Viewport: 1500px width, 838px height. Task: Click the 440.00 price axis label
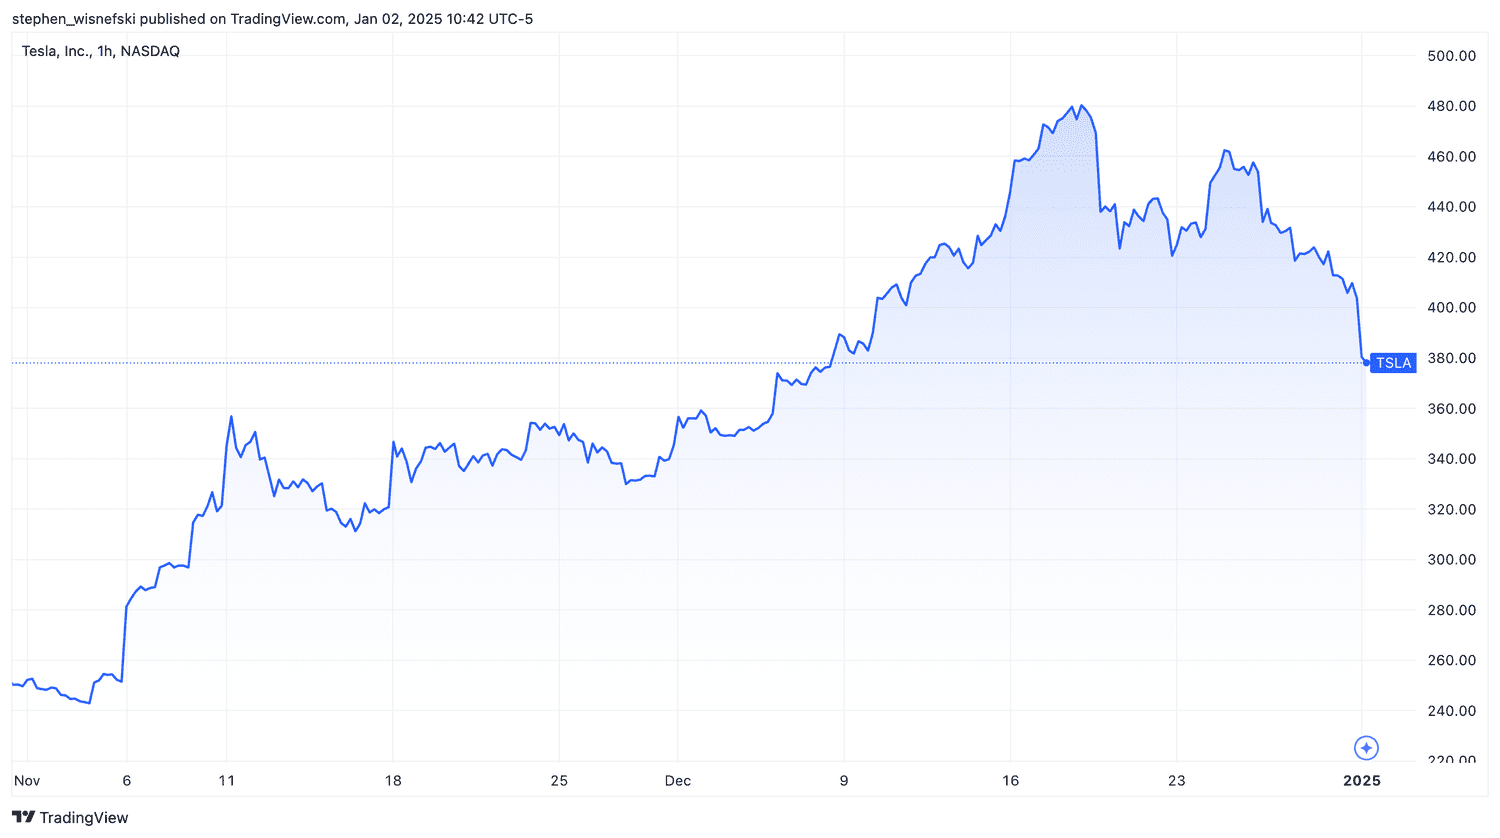(x=1451, y=207)
